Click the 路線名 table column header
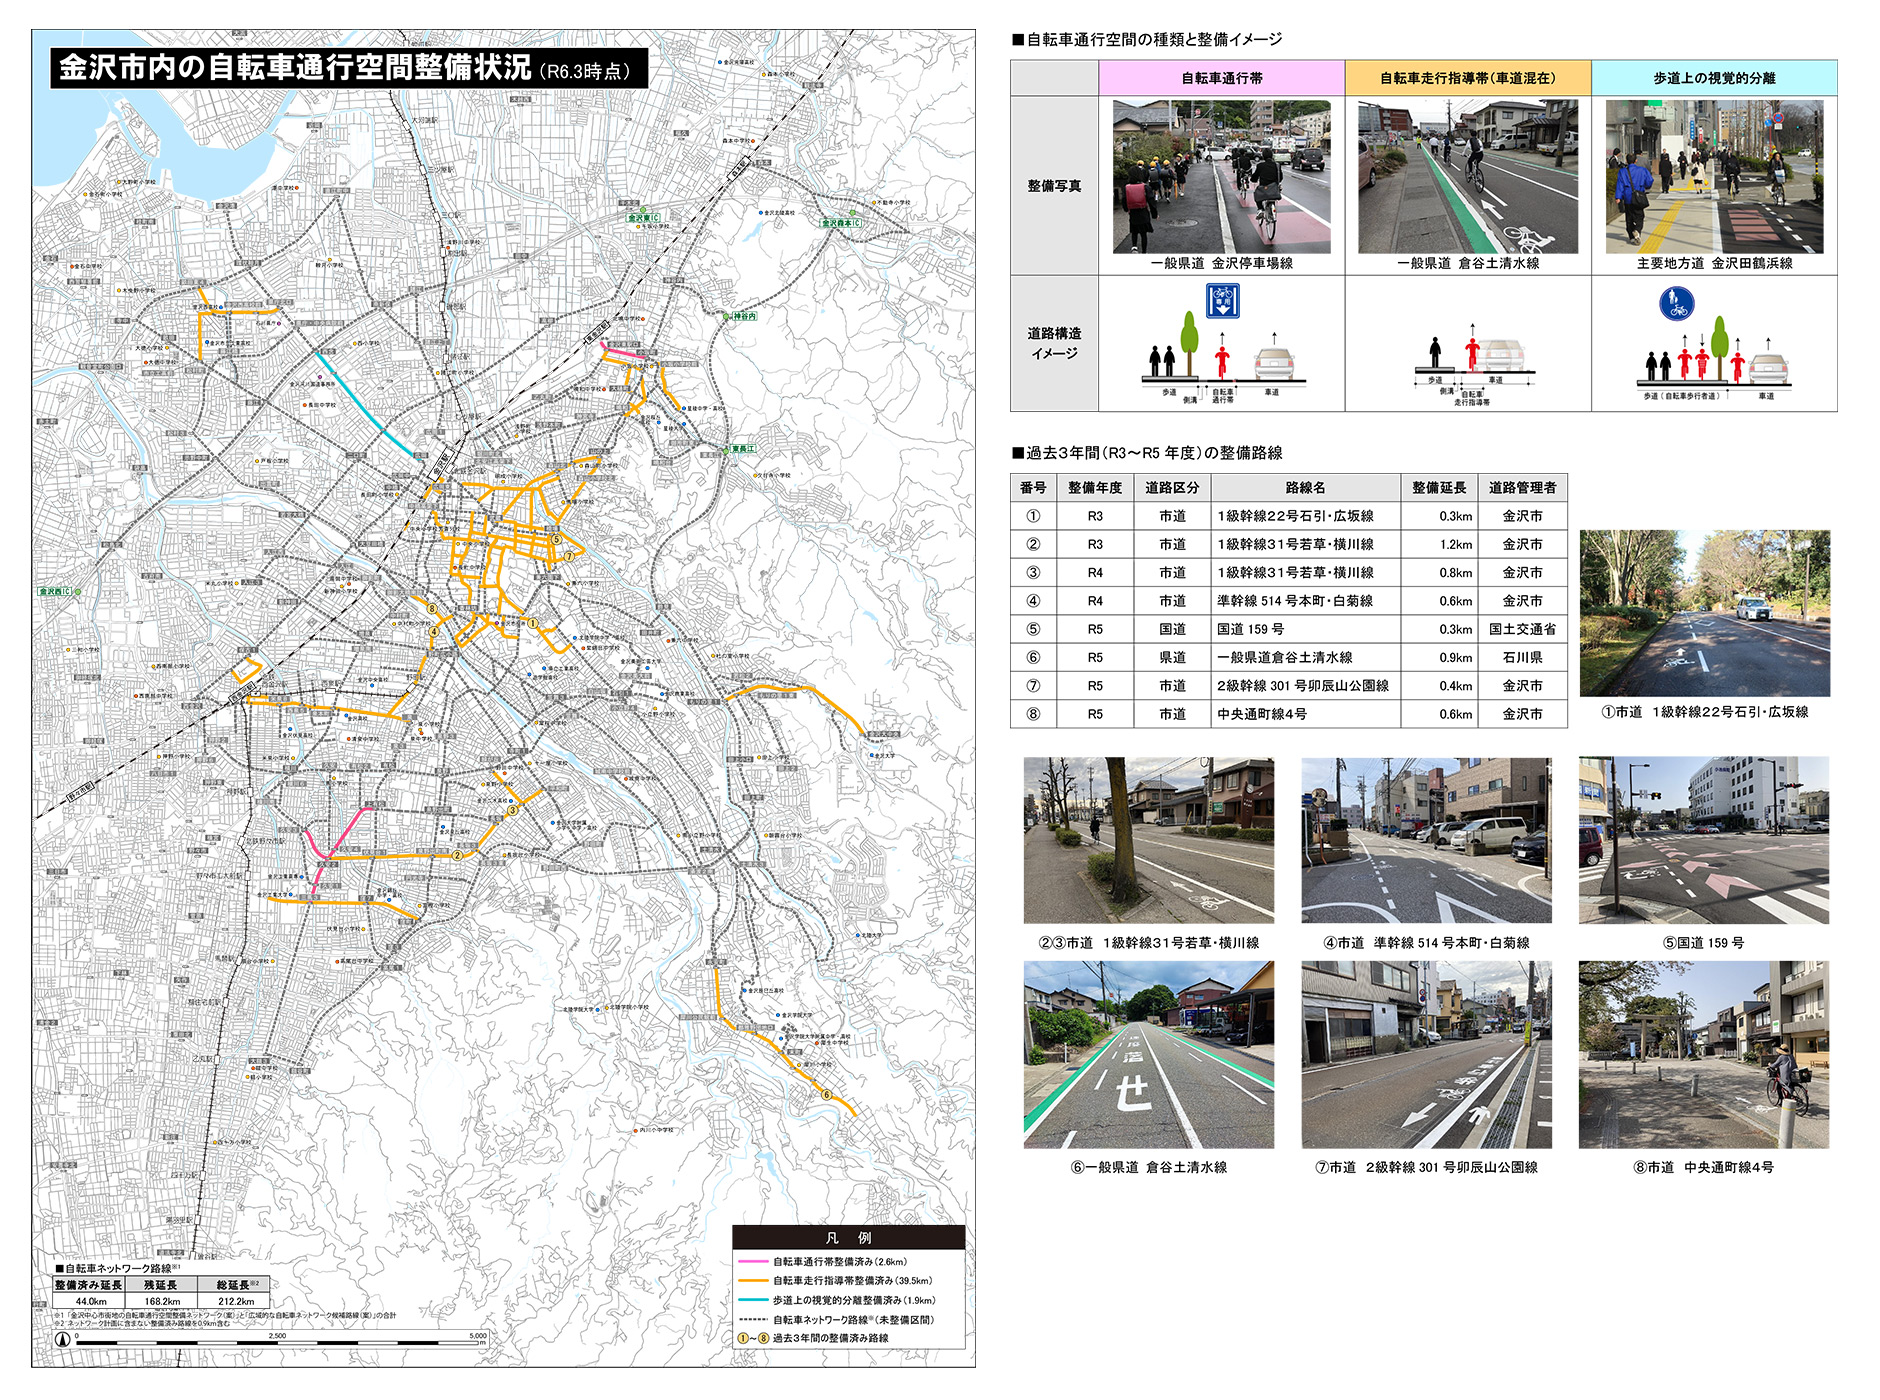The image size is (1880, 1400). (1305, 488)
